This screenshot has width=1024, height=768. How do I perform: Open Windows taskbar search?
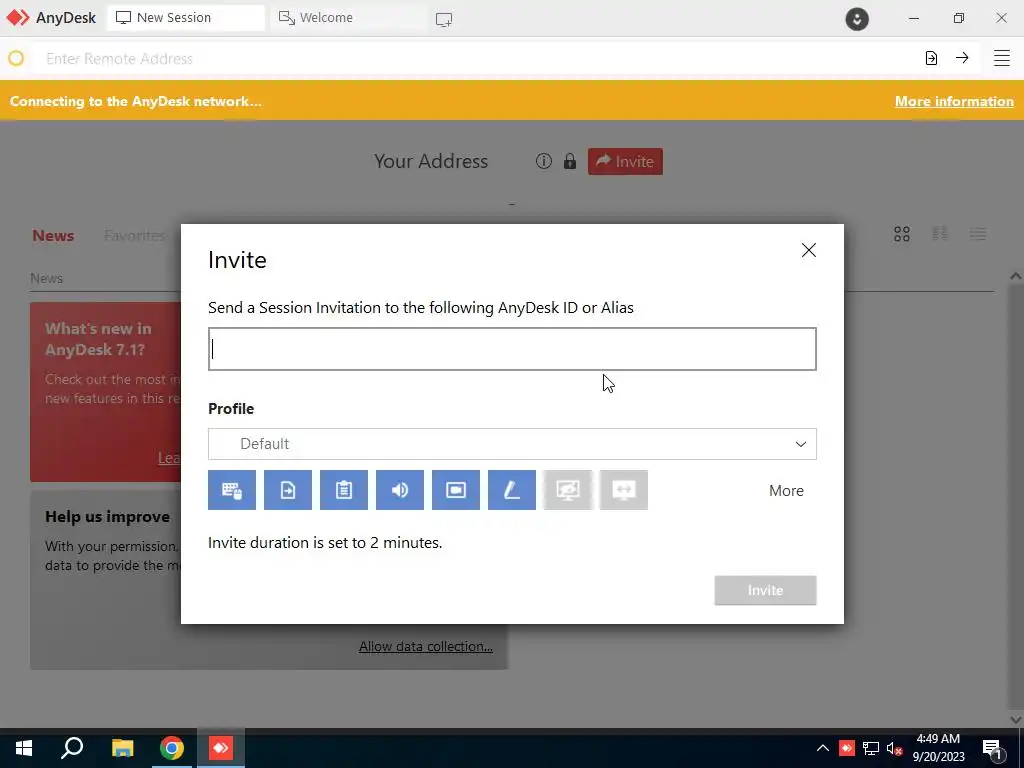pyautogui.click(x=72, y=748)
